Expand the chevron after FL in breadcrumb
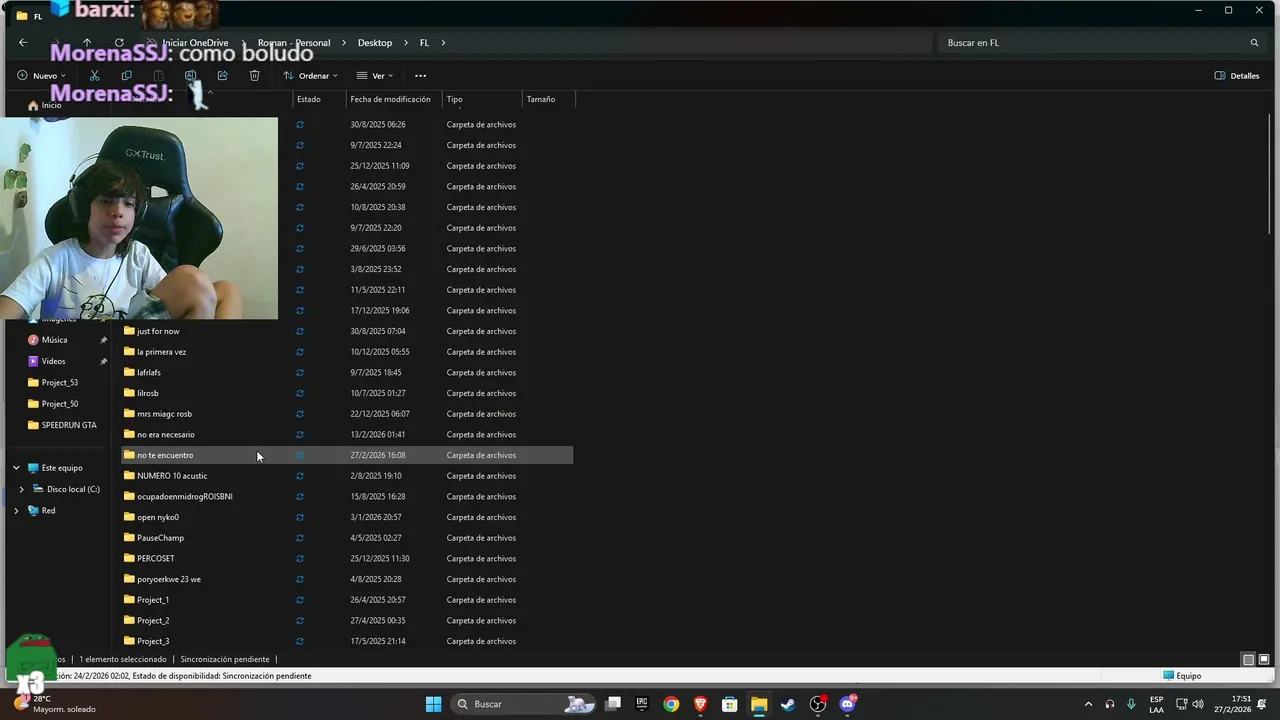Image resolution: width=1280 pixels, height=720 pixels. point(443,43)
